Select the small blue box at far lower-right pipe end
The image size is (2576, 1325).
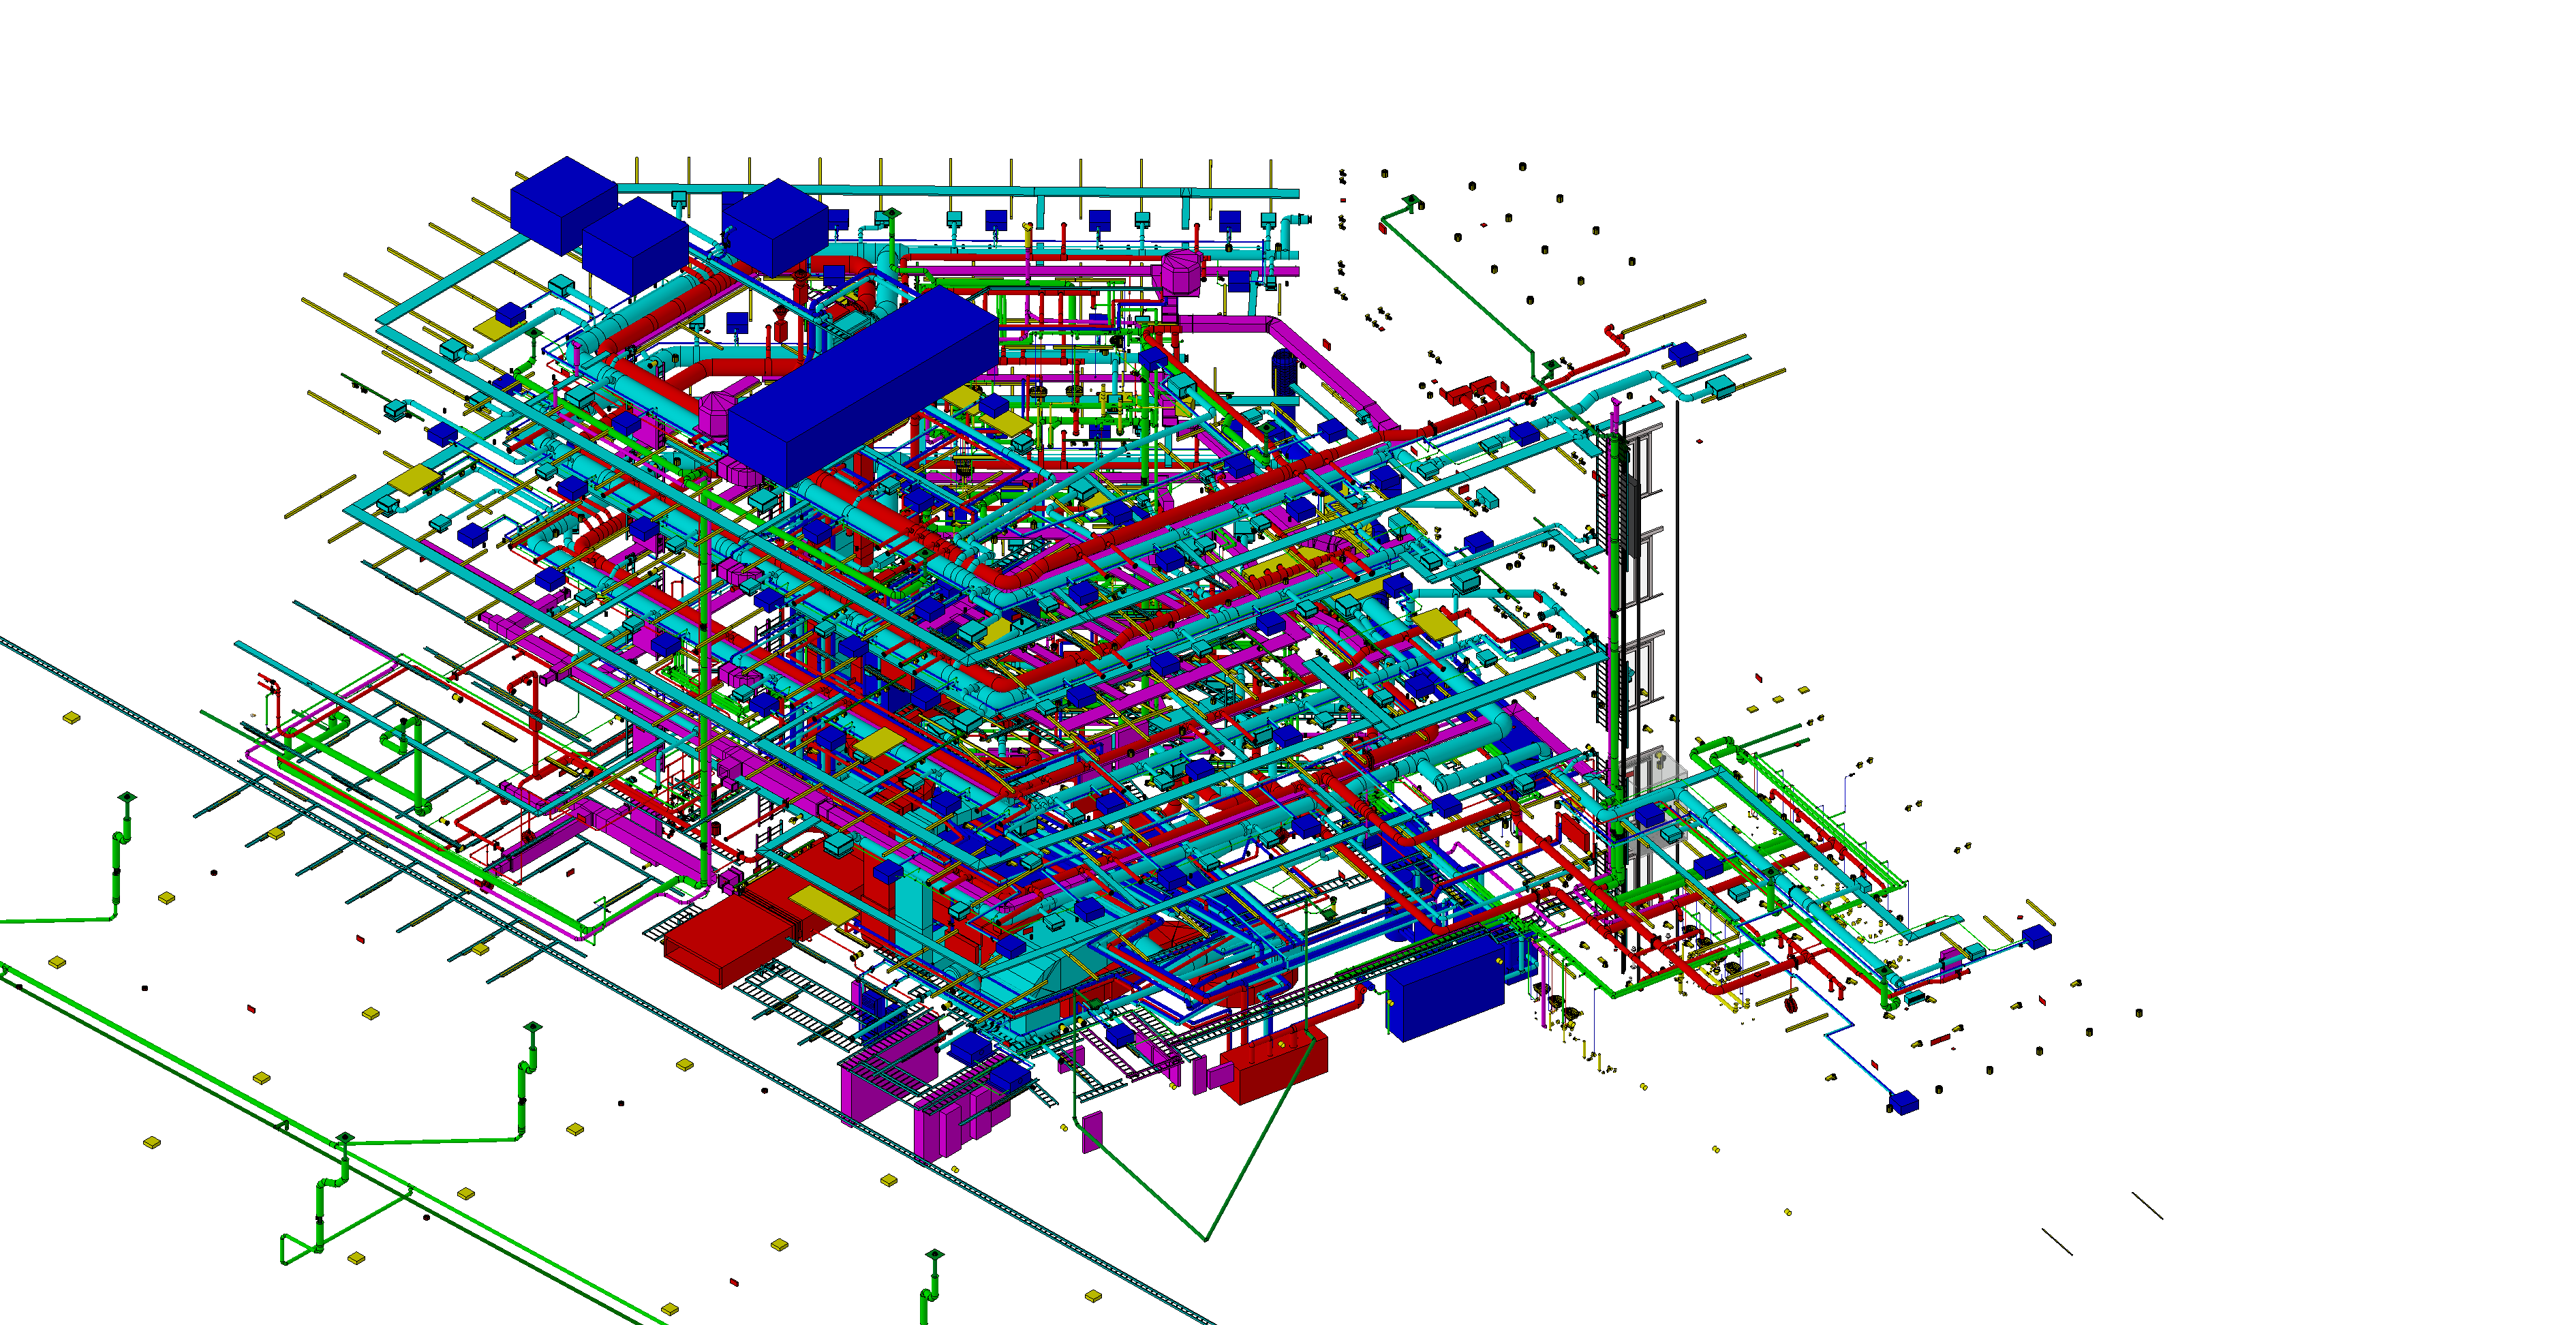[x=1904, y=1103]
